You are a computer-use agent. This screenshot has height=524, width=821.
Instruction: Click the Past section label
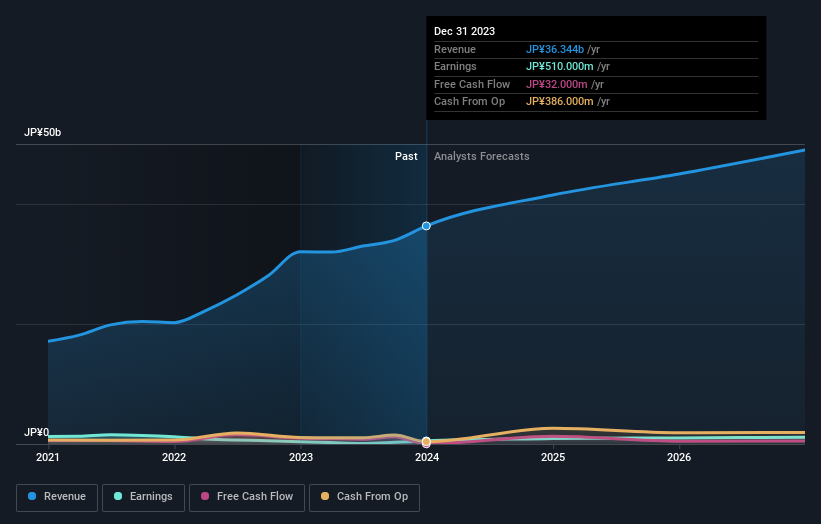click(x=406, y=157)
